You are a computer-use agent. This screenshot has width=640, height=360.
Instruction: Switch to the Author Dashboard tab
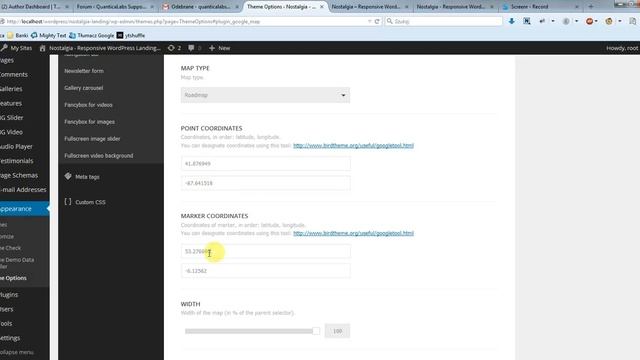click(x=34, y=7)
